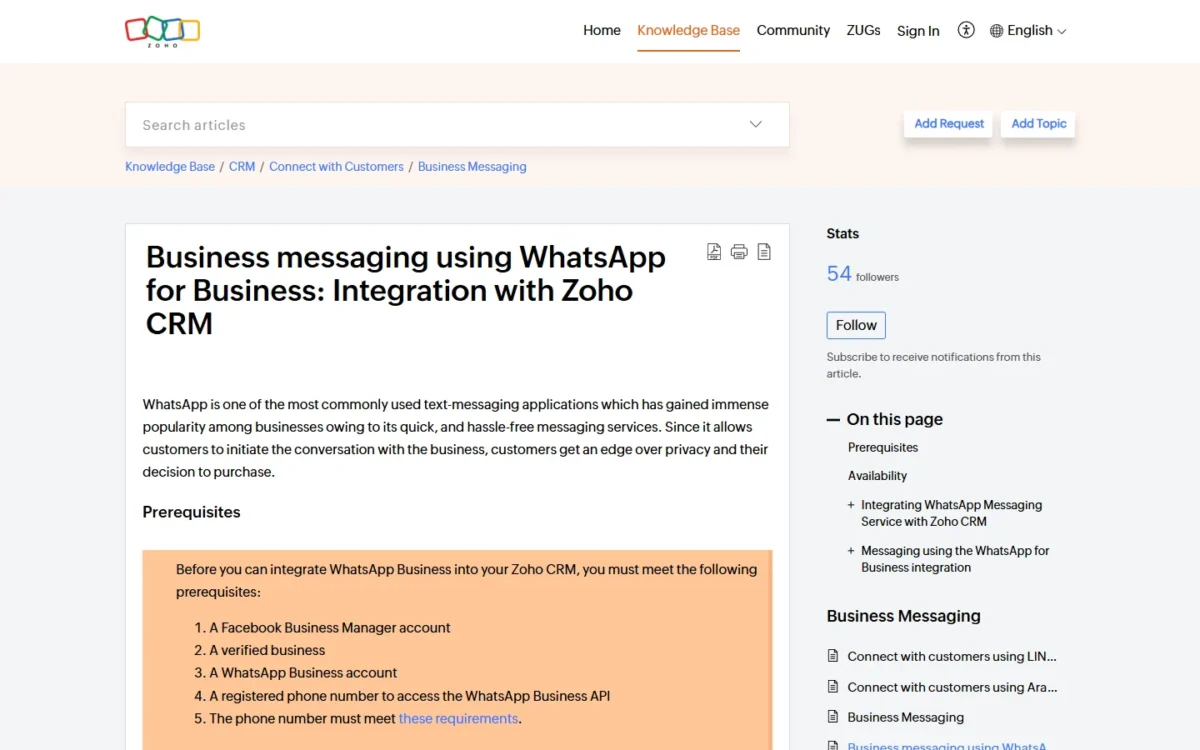Click the globe language icon
Screen dimensions: 1200x750
(x=996, y=31)
